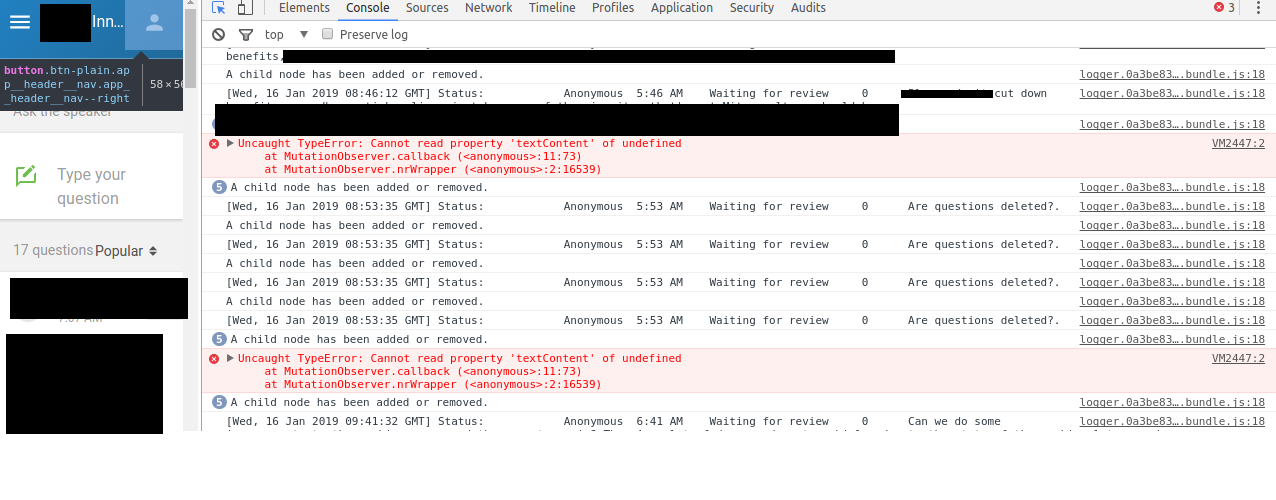Click the green edit question icon
The image size is (1276, 500).
pyautogui.click(x=26, y=177)
